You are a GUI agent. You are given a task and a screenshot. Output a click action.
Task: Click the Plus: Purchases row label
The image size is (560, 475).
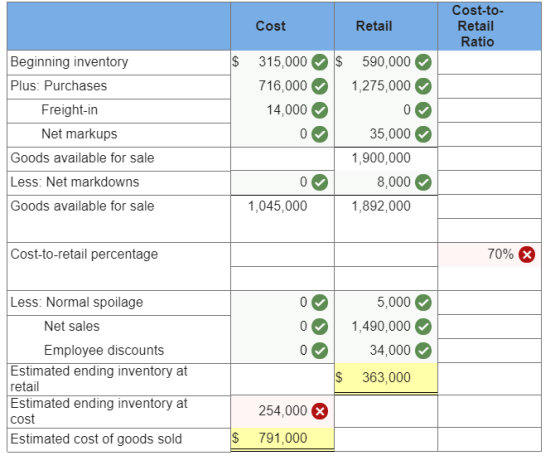coord(59,86)
